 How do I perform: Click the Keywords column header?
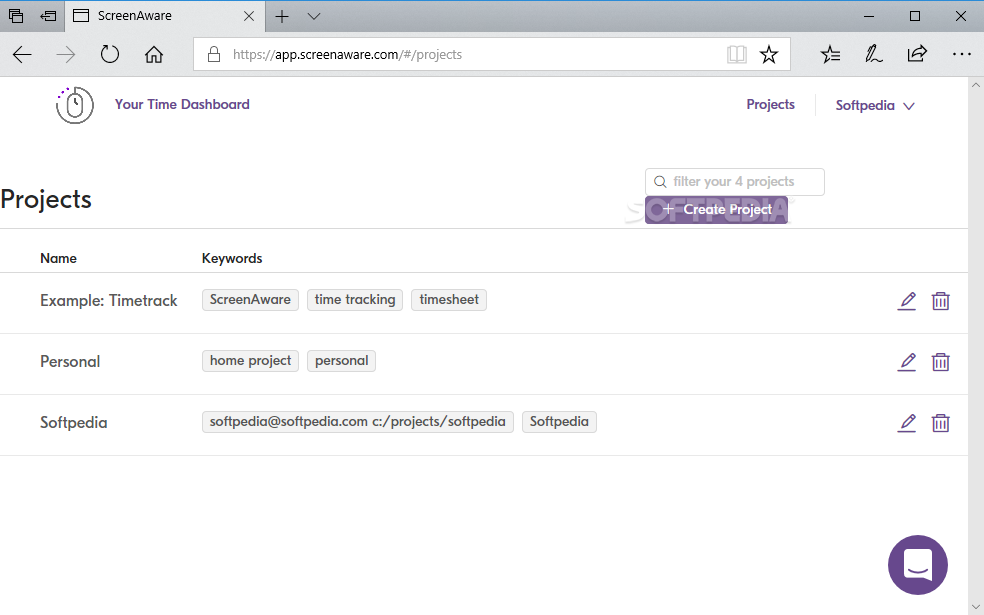click(232, 259)
